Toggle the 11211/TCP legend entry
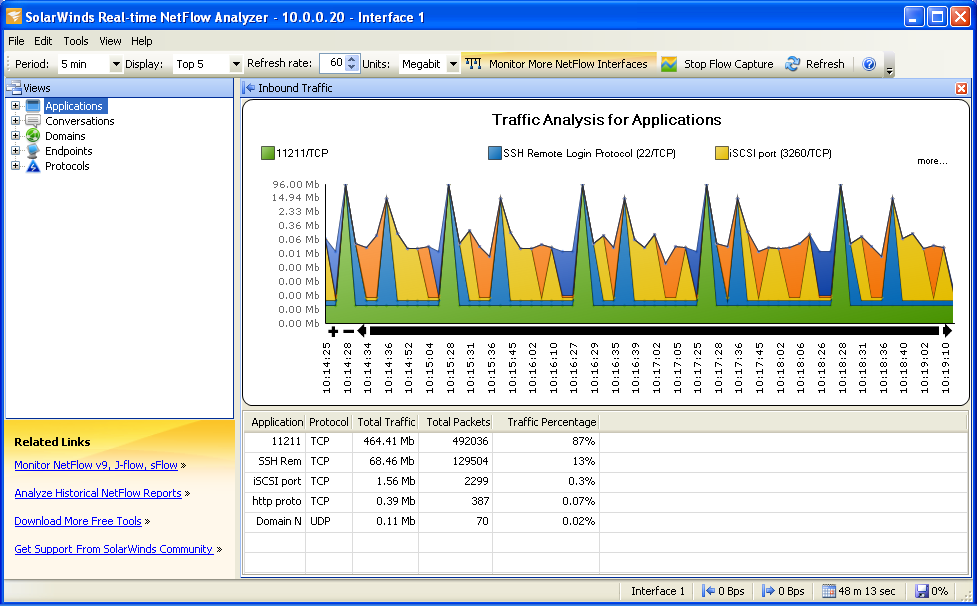The image size is (977, 606). [294, 152]
